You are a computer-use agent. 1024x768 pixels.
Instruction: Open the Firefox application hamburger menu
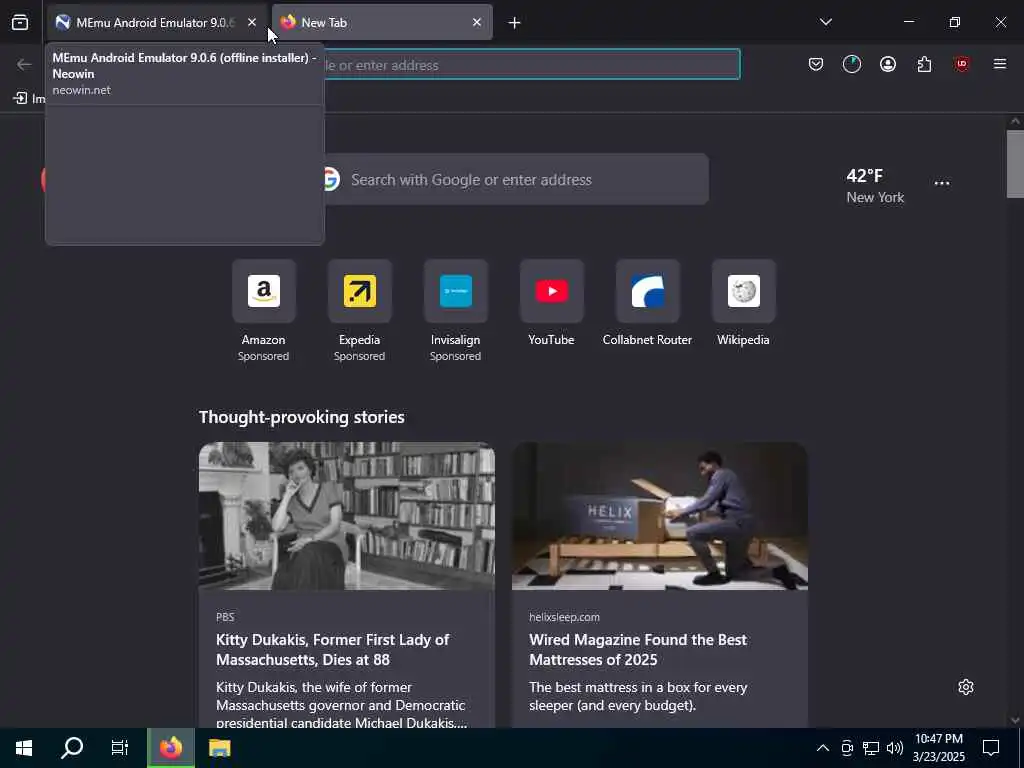click(1000, 64)
